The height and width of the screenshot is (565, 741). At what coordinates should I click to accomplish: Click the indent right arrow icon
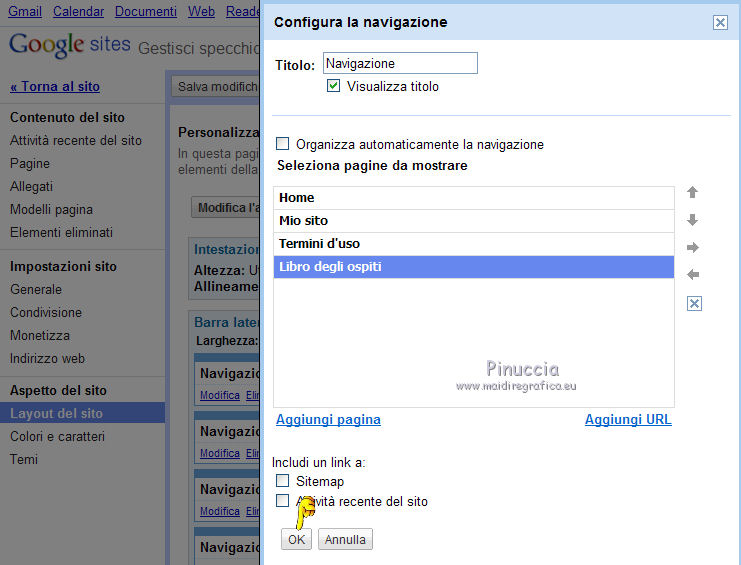pyautogui.click(x=693, y=247)
